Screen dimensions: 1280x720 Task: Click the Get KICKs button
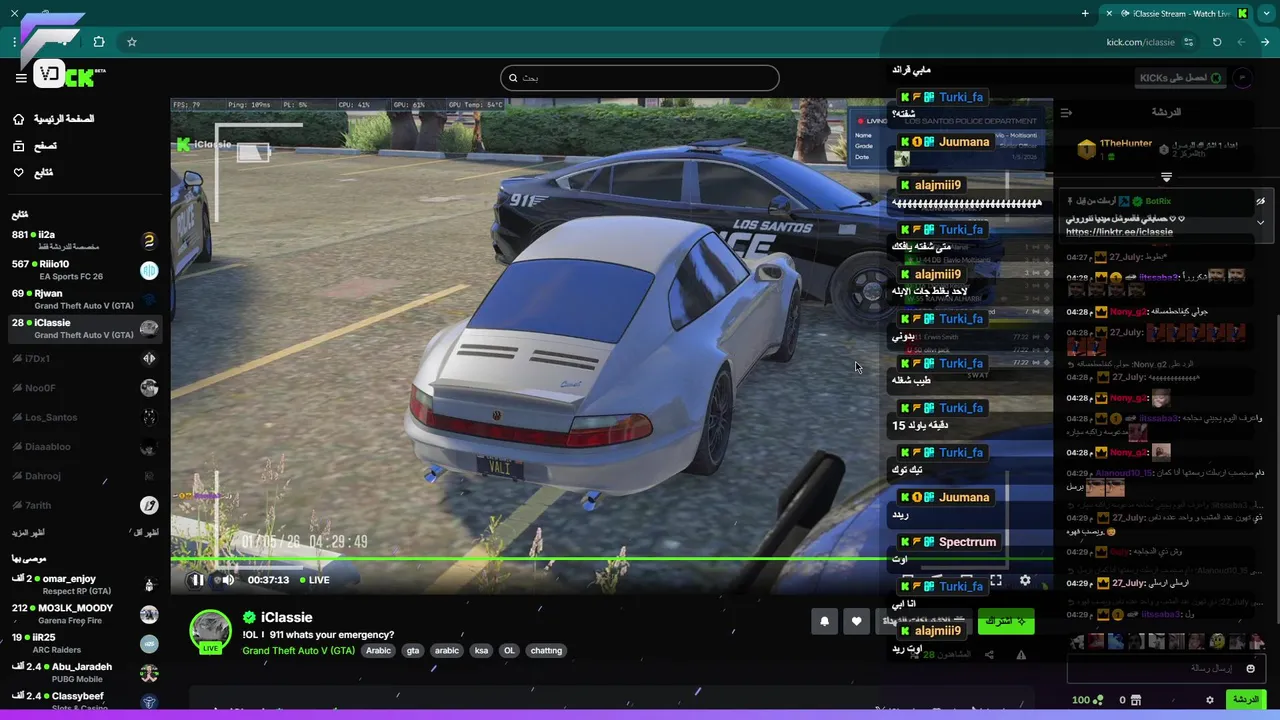(1181, 78)
